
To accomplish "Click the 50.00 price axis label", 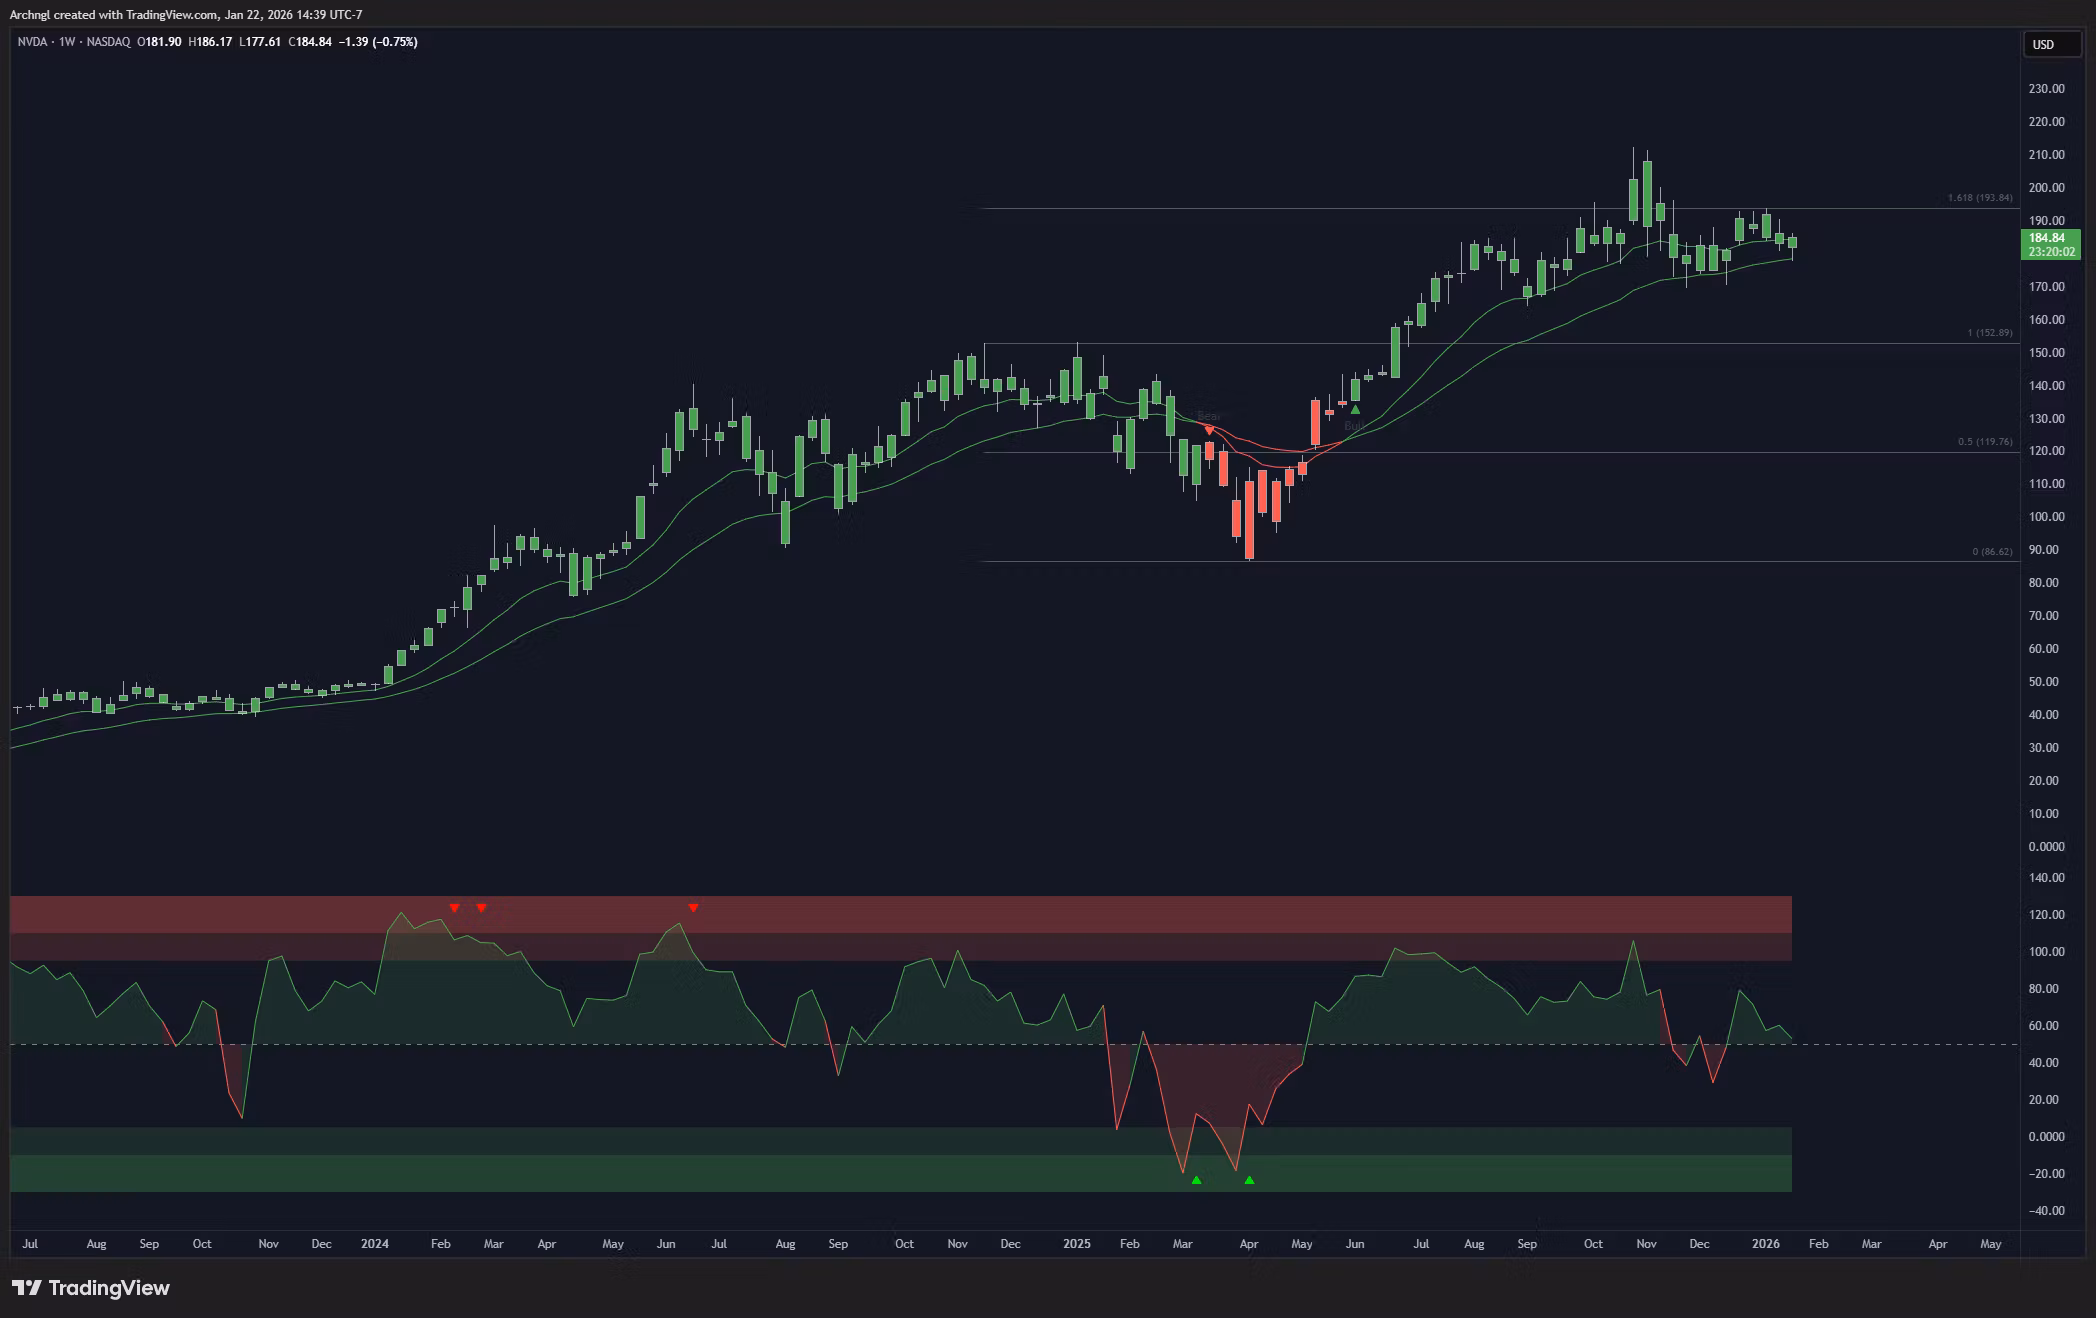I will pos(2044,682).
